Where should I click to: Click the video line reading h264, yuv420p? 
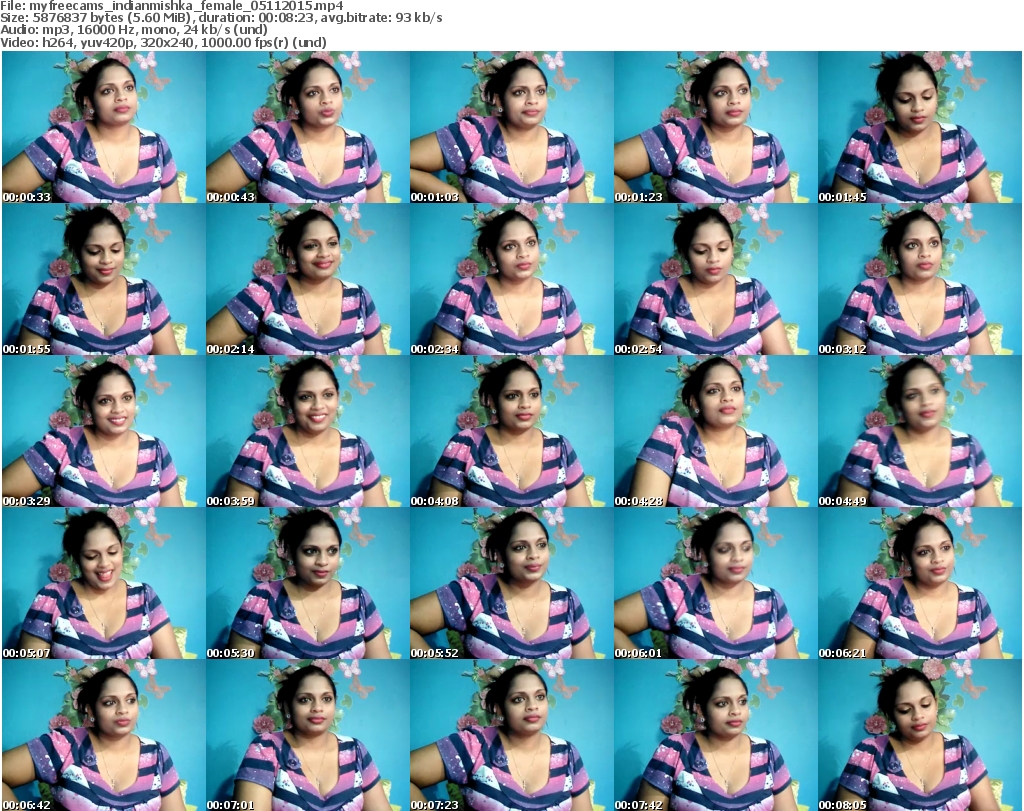click(x=163, y=43)
